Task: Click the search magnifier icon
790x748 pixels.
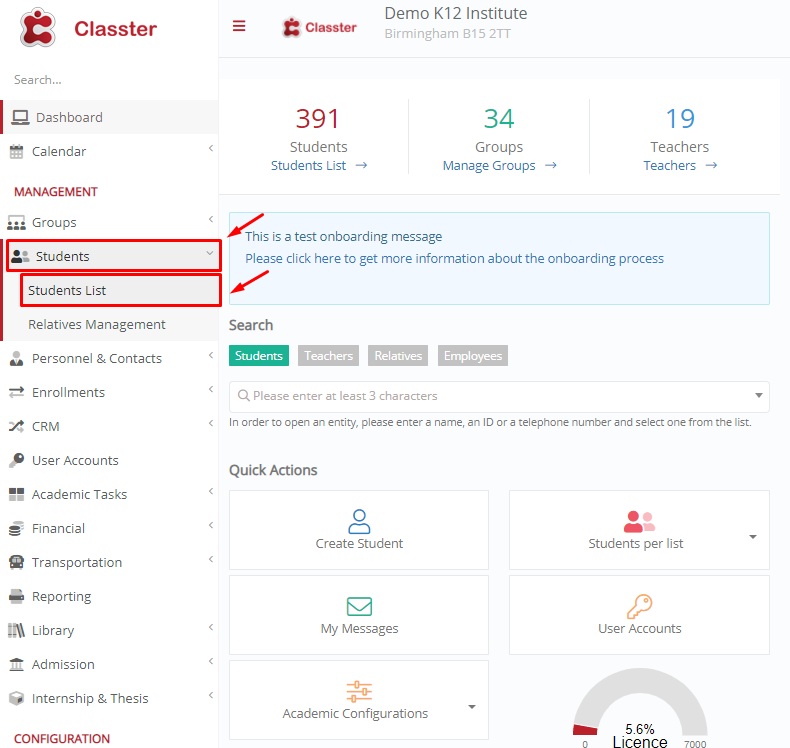Action: click(243, 396)
